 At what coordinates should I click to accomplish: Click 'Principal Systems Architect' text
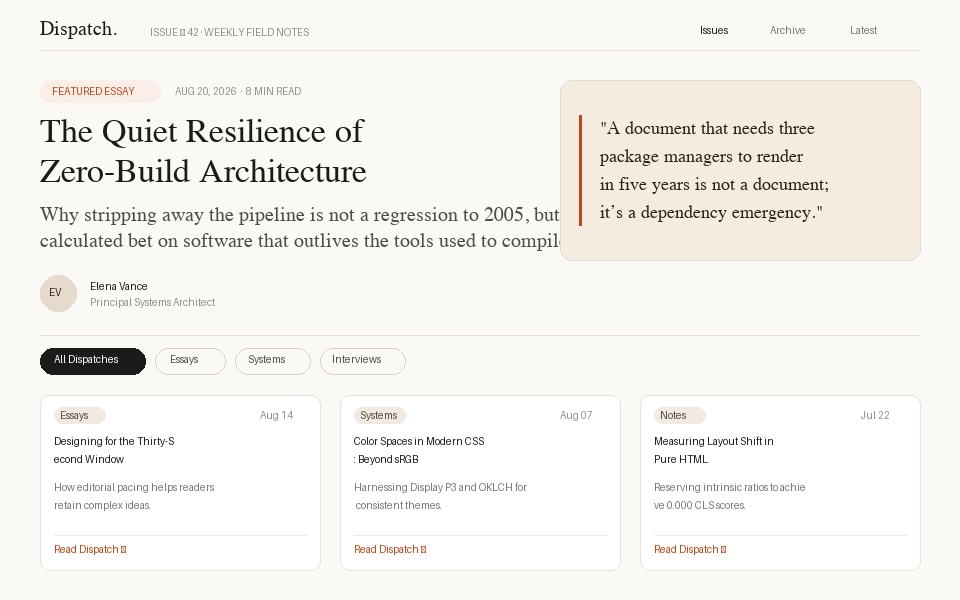click(152, 302)
